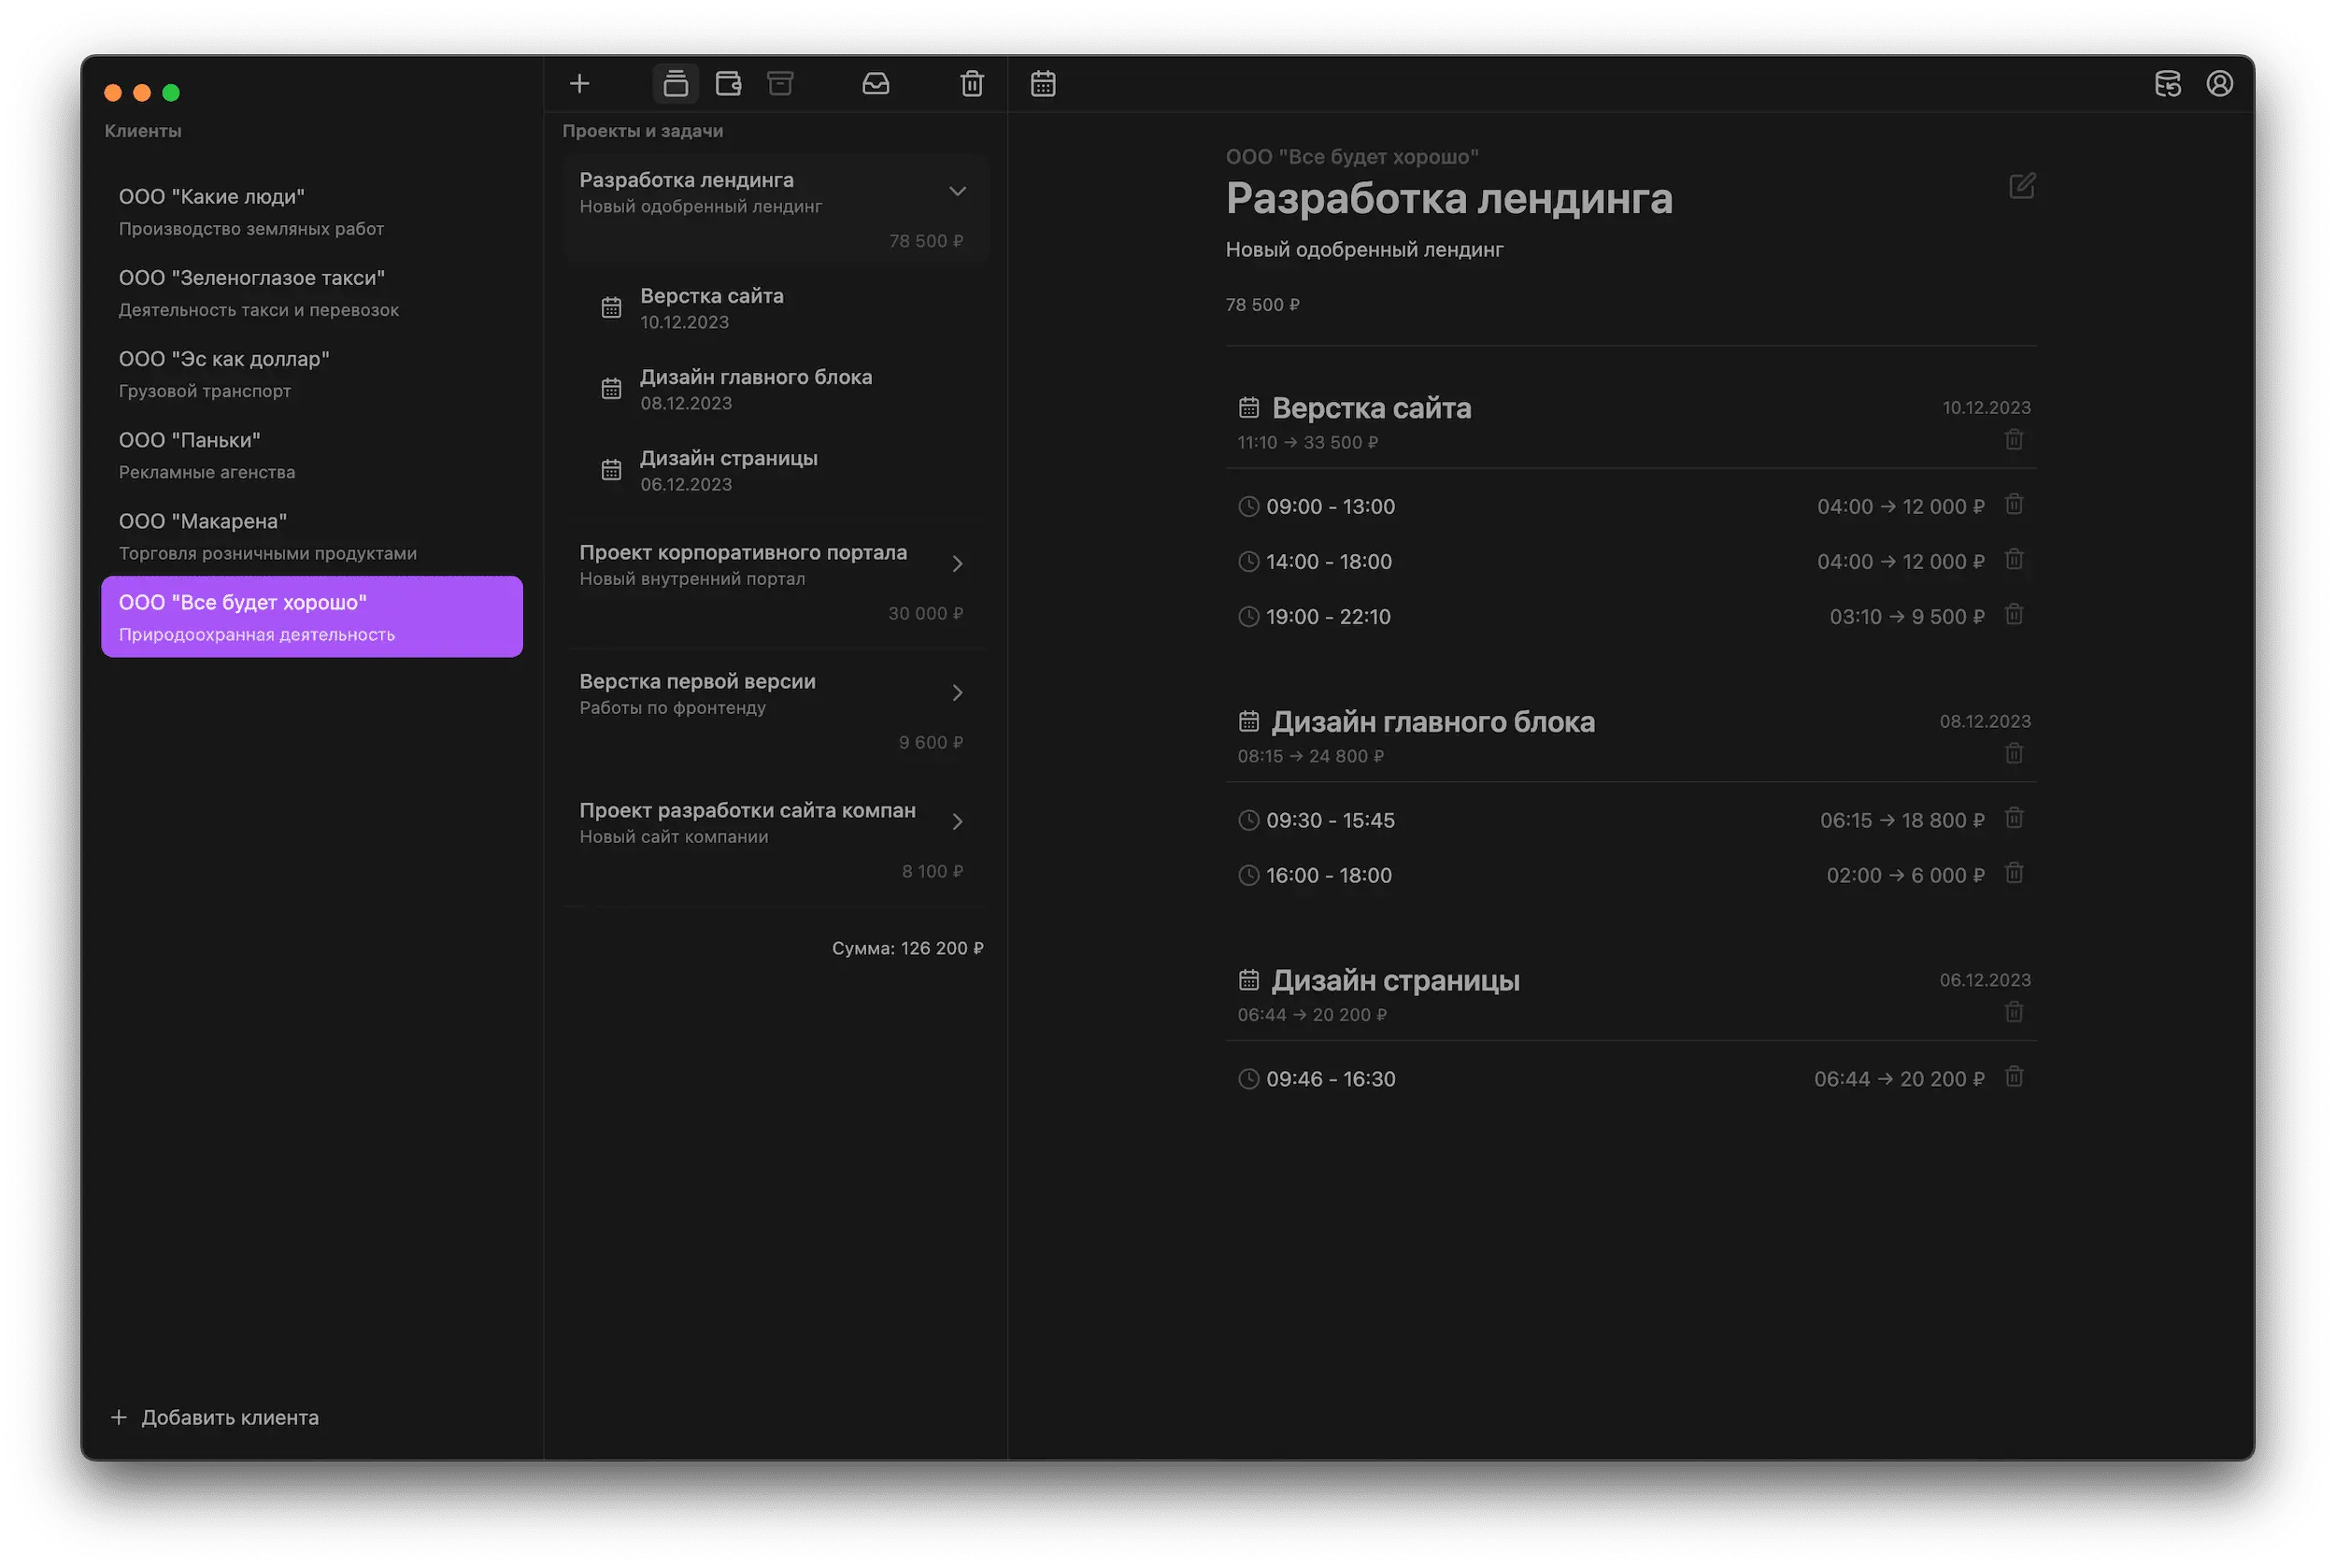Delete the 09:00 - 13:00 time entry
This screenshot has height=1568, width=2336.
[2014, 505]
